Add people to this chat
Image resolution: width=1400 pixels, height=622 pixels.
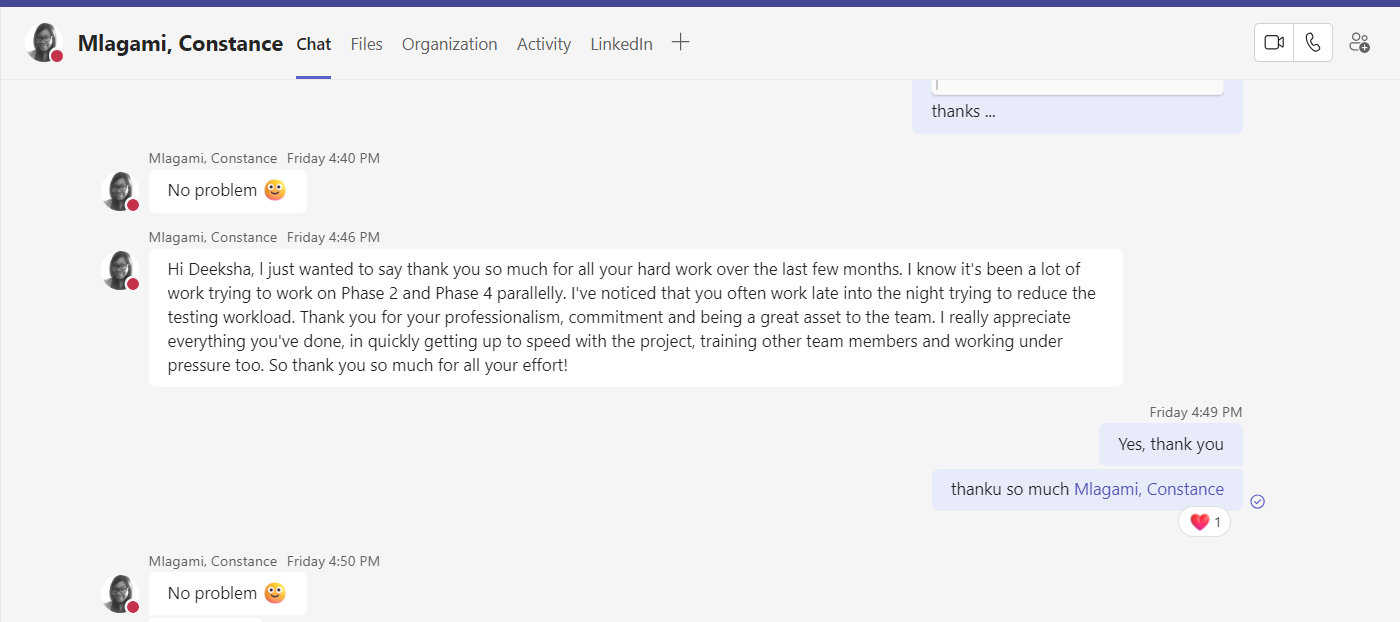1359,43
